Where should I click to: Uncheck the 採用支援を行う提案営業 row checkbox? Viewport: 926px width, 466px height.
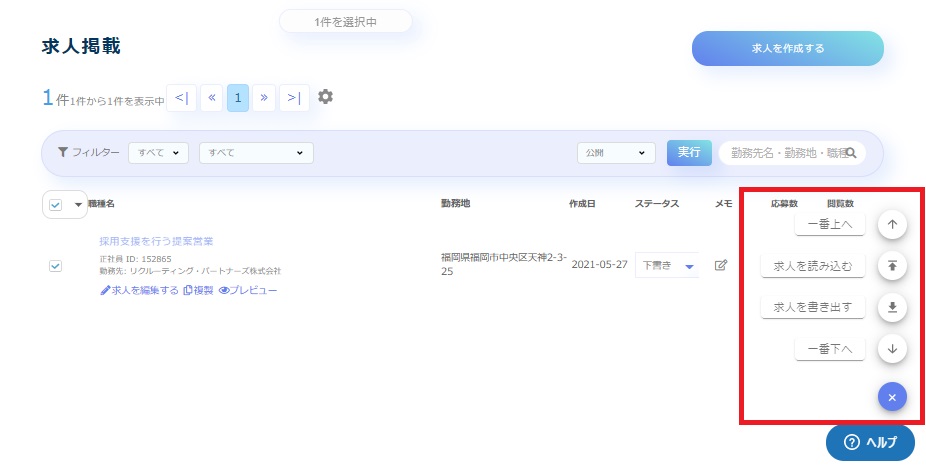click(x=55, y=265)
